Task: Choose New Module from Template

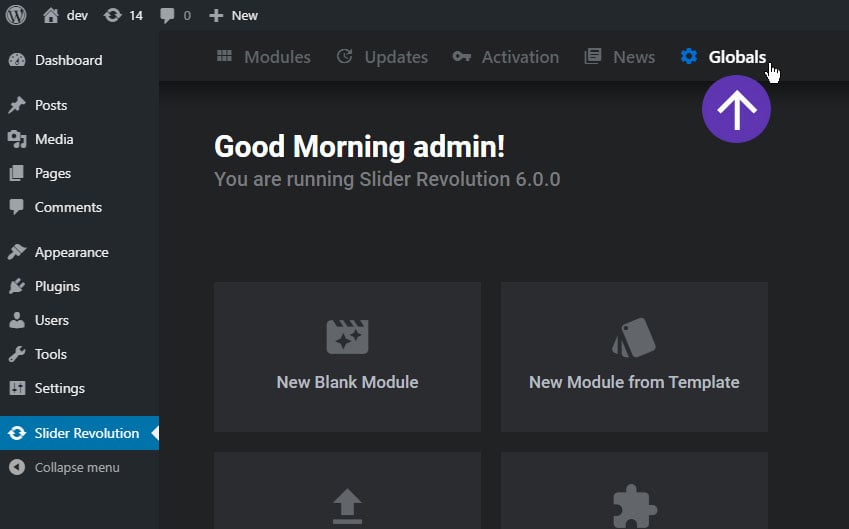Action: (634, 357)
